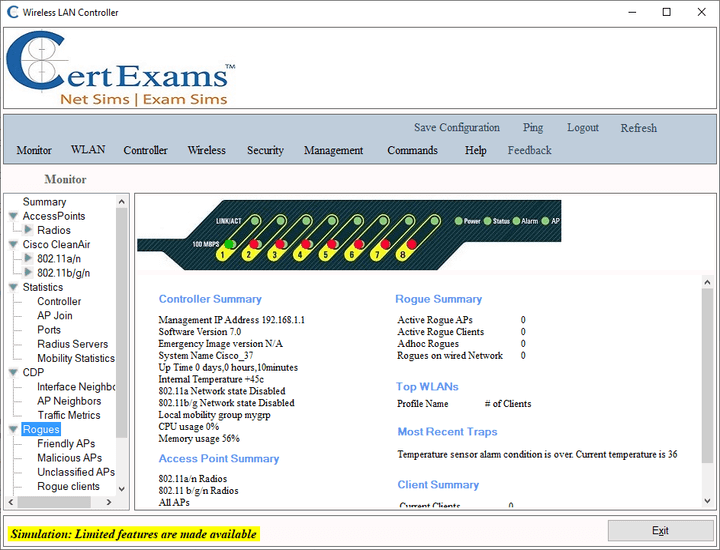
Task: Expand the 802.11b/g/n tree node
Action: click(x=28, y=272)
